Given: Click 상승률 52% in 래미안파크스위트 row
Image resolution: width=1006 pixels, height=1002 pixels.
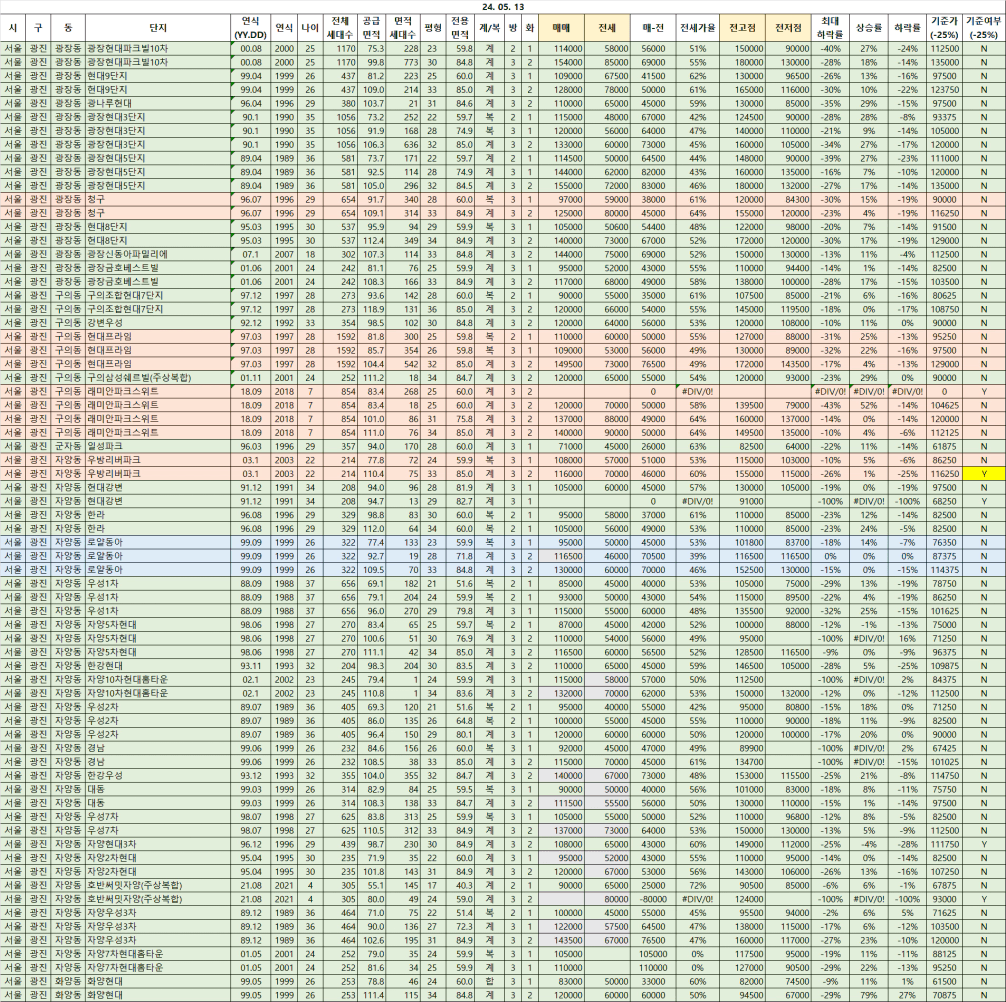Looking at the screenshot, I should [869, 405].
